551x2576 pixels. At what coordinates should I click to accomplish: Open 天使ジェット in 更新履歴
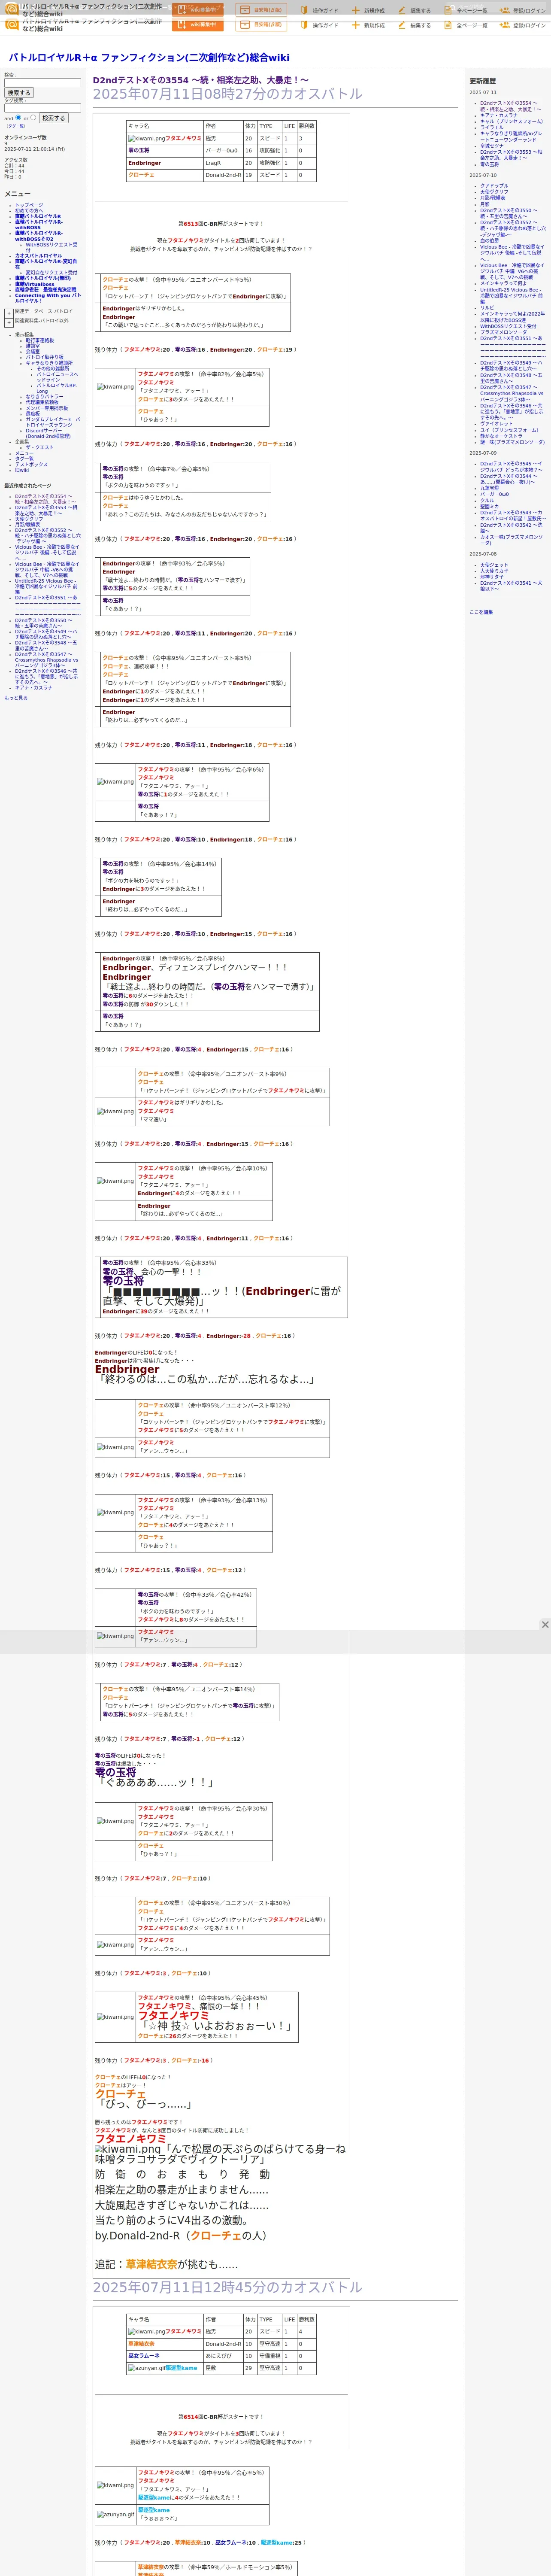pos(494,565)
